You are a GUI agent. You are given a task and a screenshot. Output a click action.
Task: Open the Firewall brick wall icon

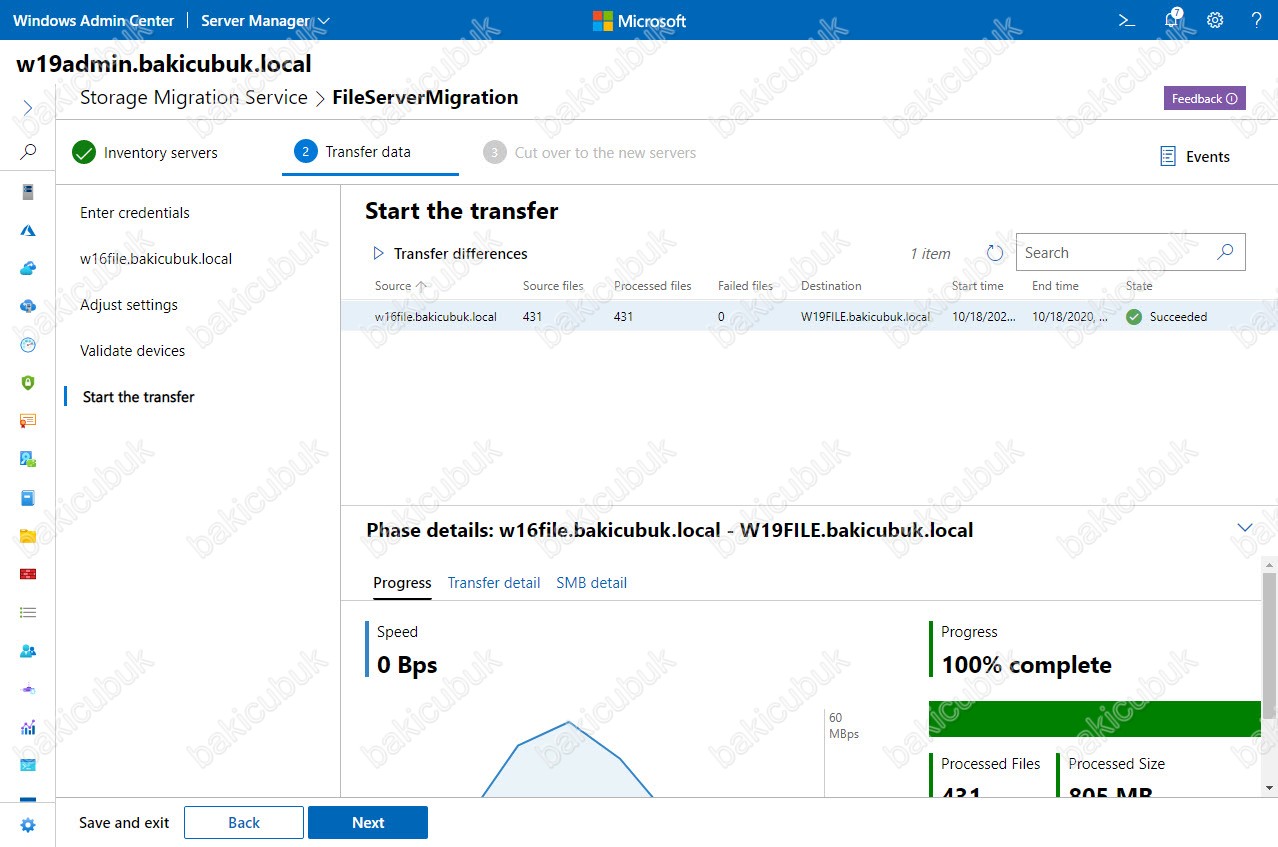point(28,574)
